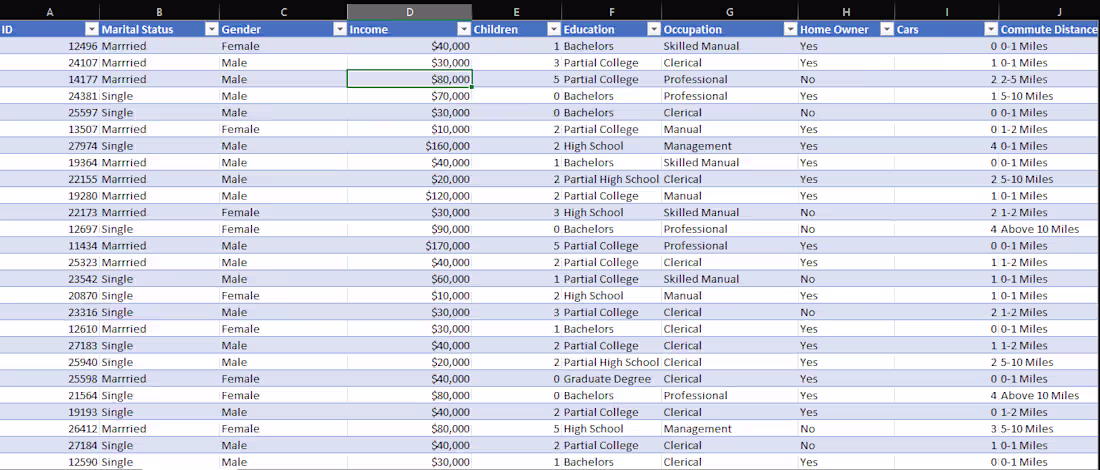
Task: Open the ID column filter dropdown
Action: point(91,29)
